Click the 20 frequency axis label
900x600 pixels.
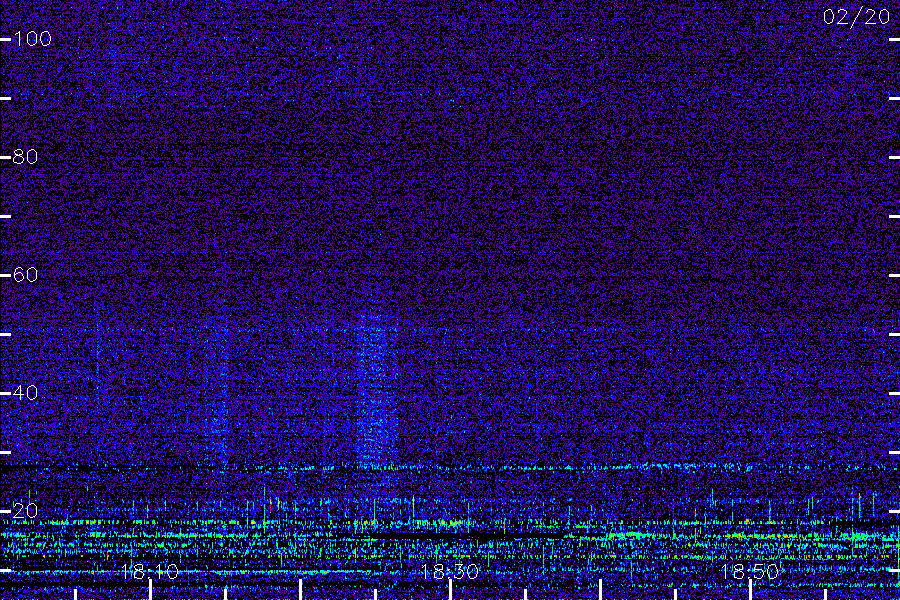point(25,510)
